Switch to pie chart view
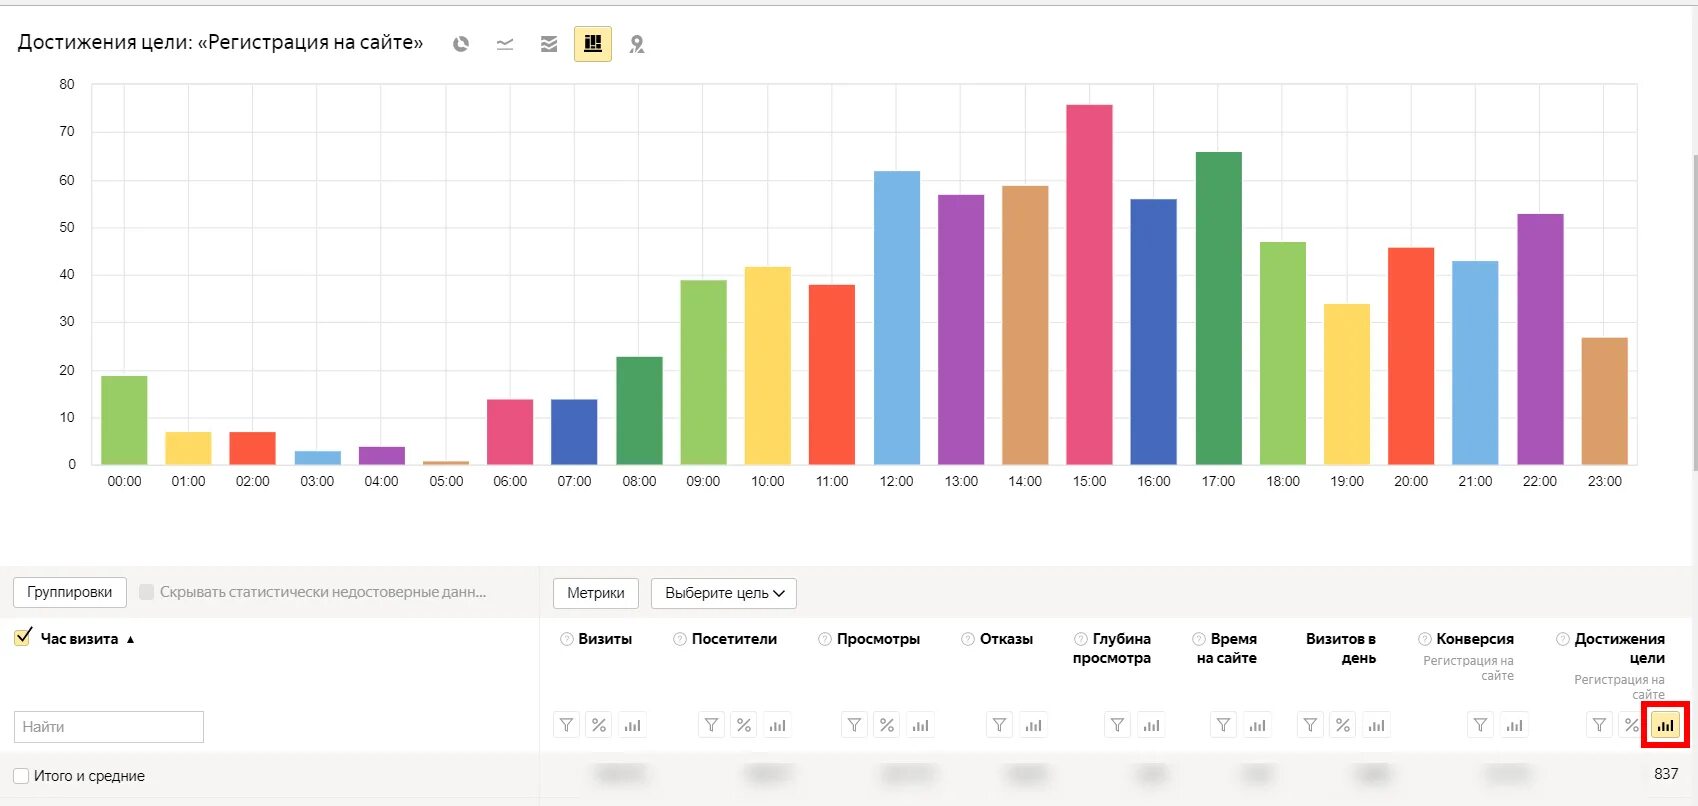 pyautogui.click(x=461, y=44)
